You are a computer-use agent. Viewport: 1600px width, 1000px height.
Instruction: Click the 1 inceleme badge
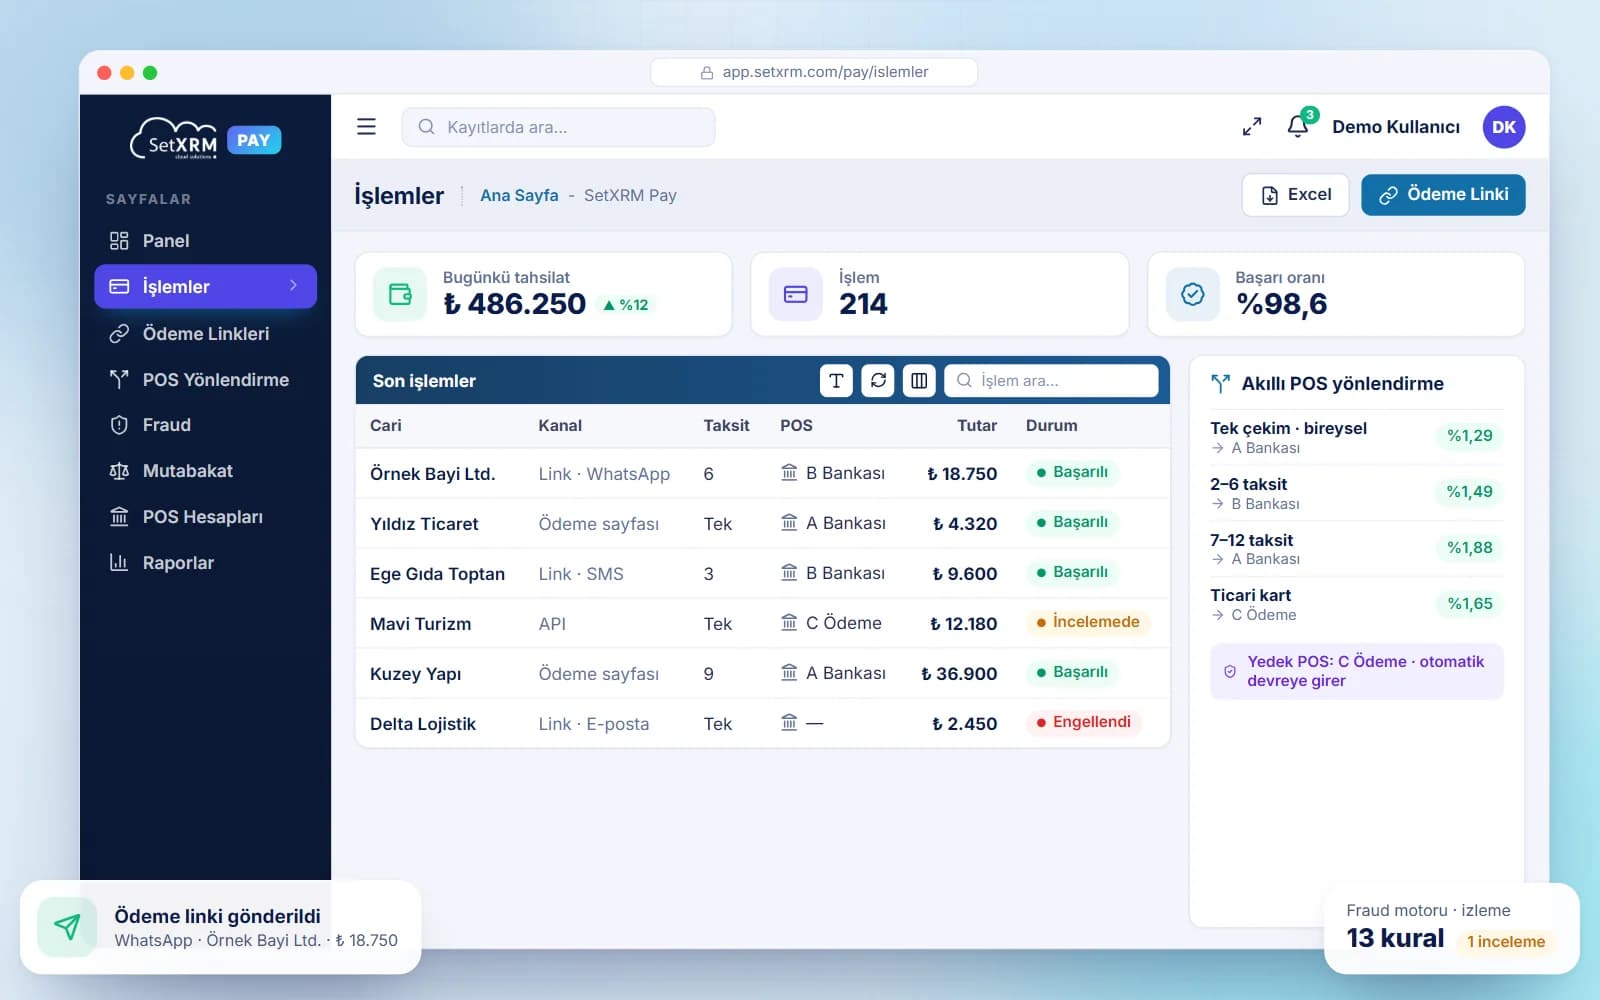click(1505, 941)
